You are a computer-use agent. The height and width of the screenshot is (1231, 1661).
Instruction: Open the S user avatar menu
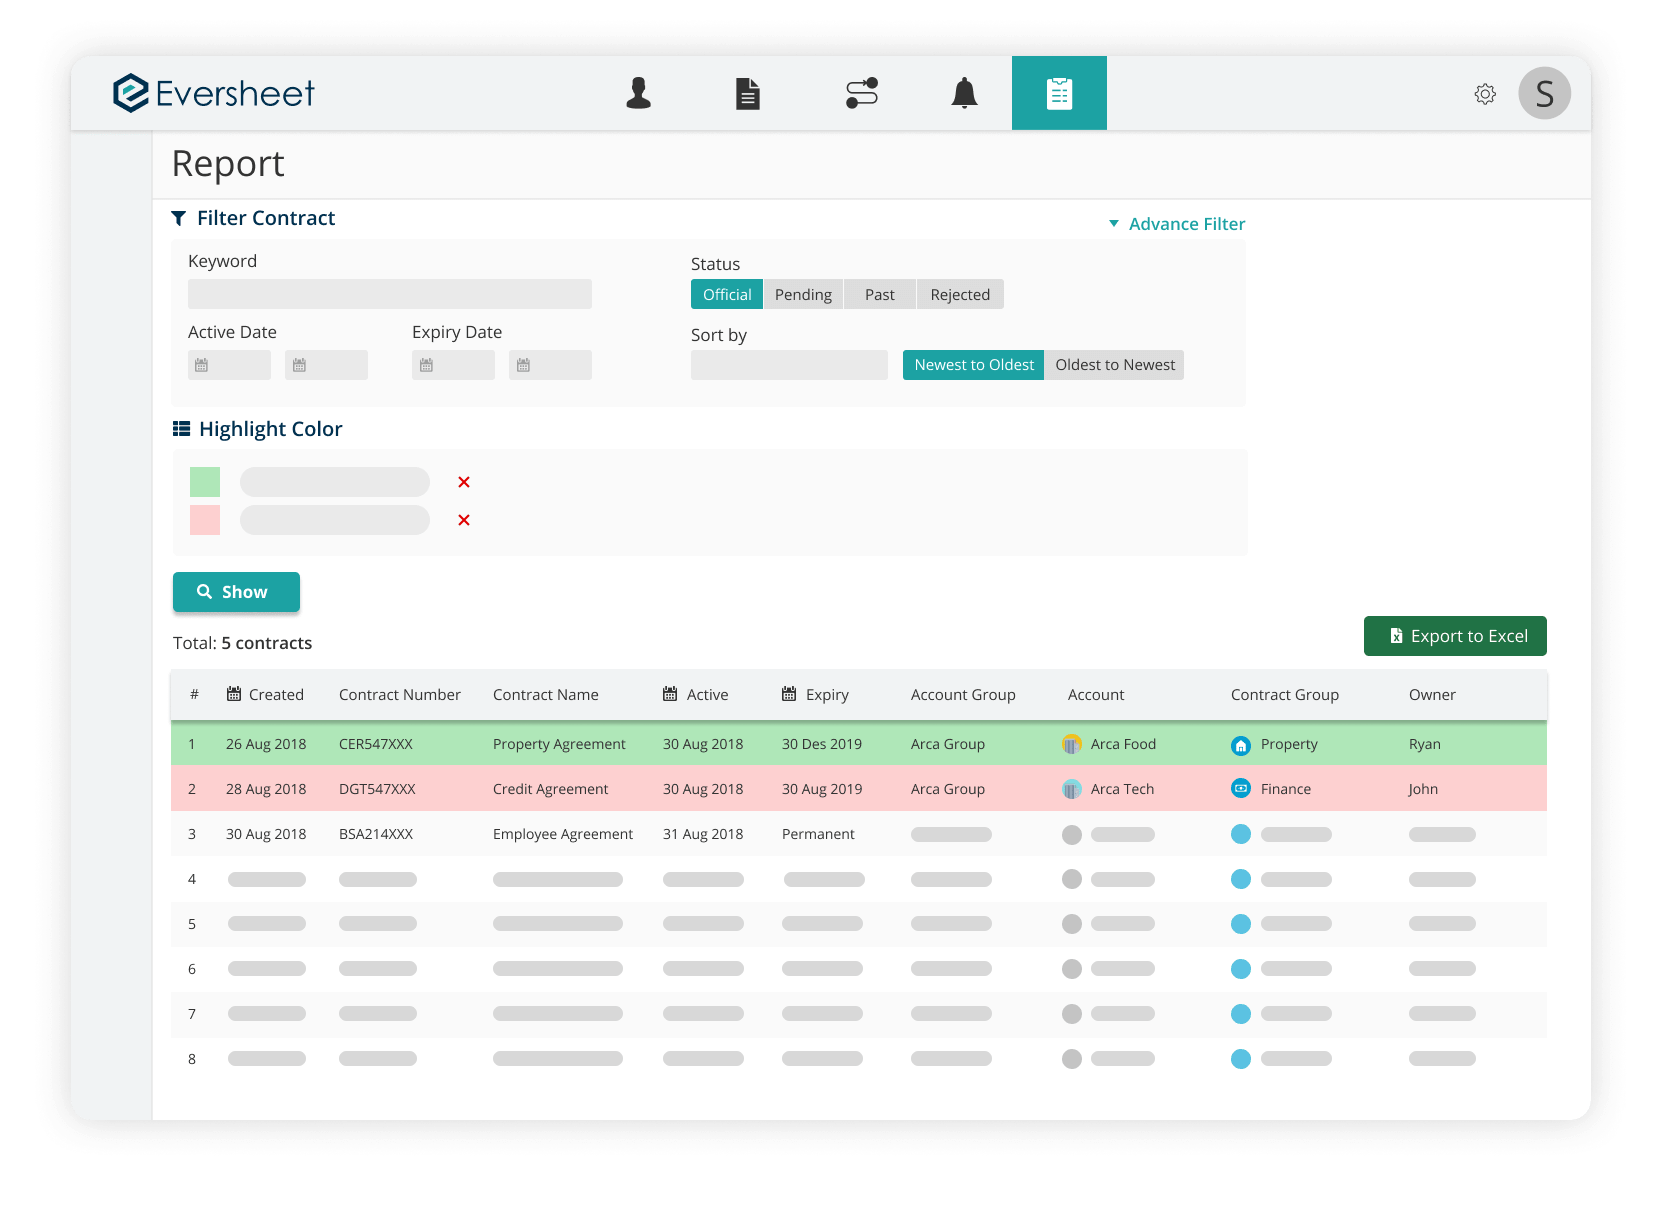[1544, 94]
